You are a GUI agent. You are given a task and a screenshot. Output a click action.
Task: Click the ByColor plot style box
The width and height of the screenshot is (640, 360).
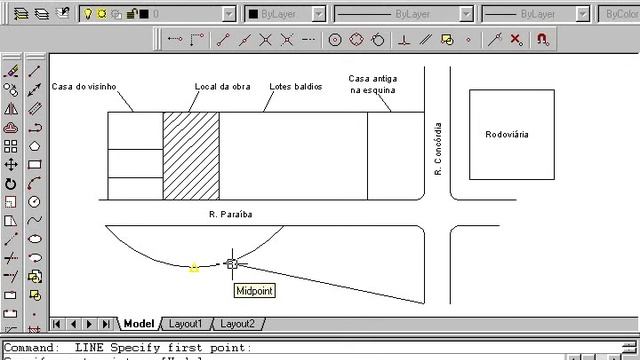tap(620, 14)
